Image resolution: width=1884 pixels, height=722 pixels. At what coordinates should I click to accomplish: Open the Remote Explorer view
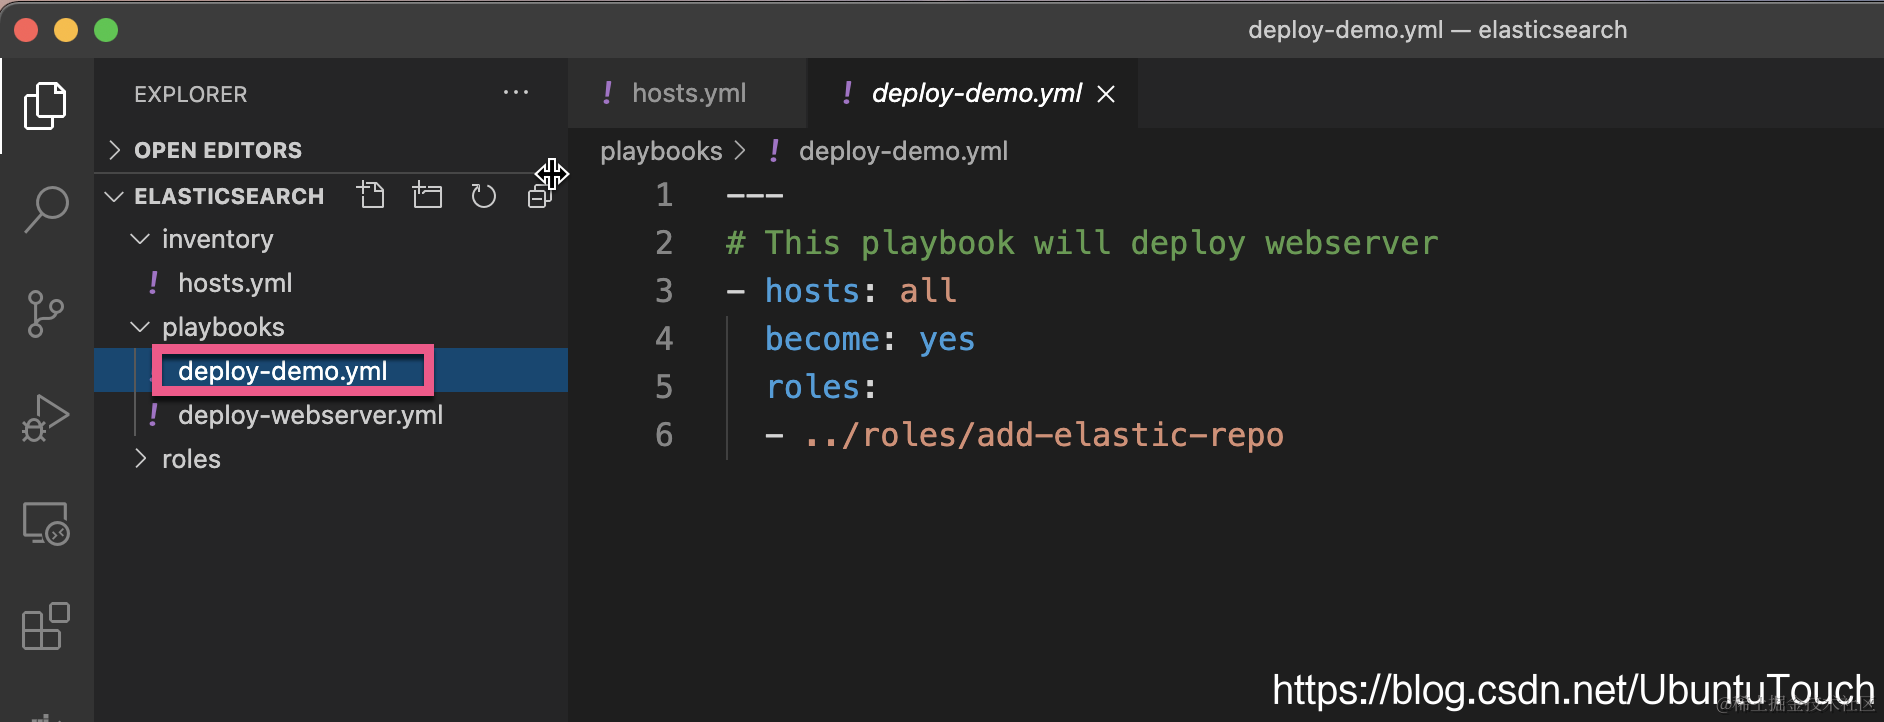click(x=45, y=522)
